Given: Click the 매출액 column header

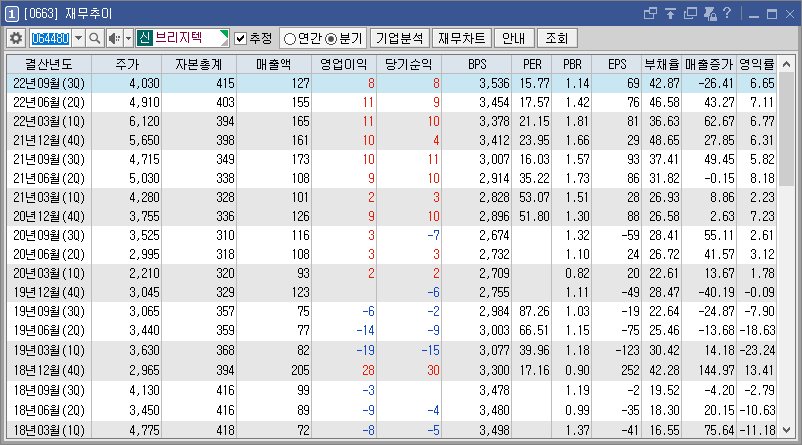Looking at the screenshot, I should point(274,64).
